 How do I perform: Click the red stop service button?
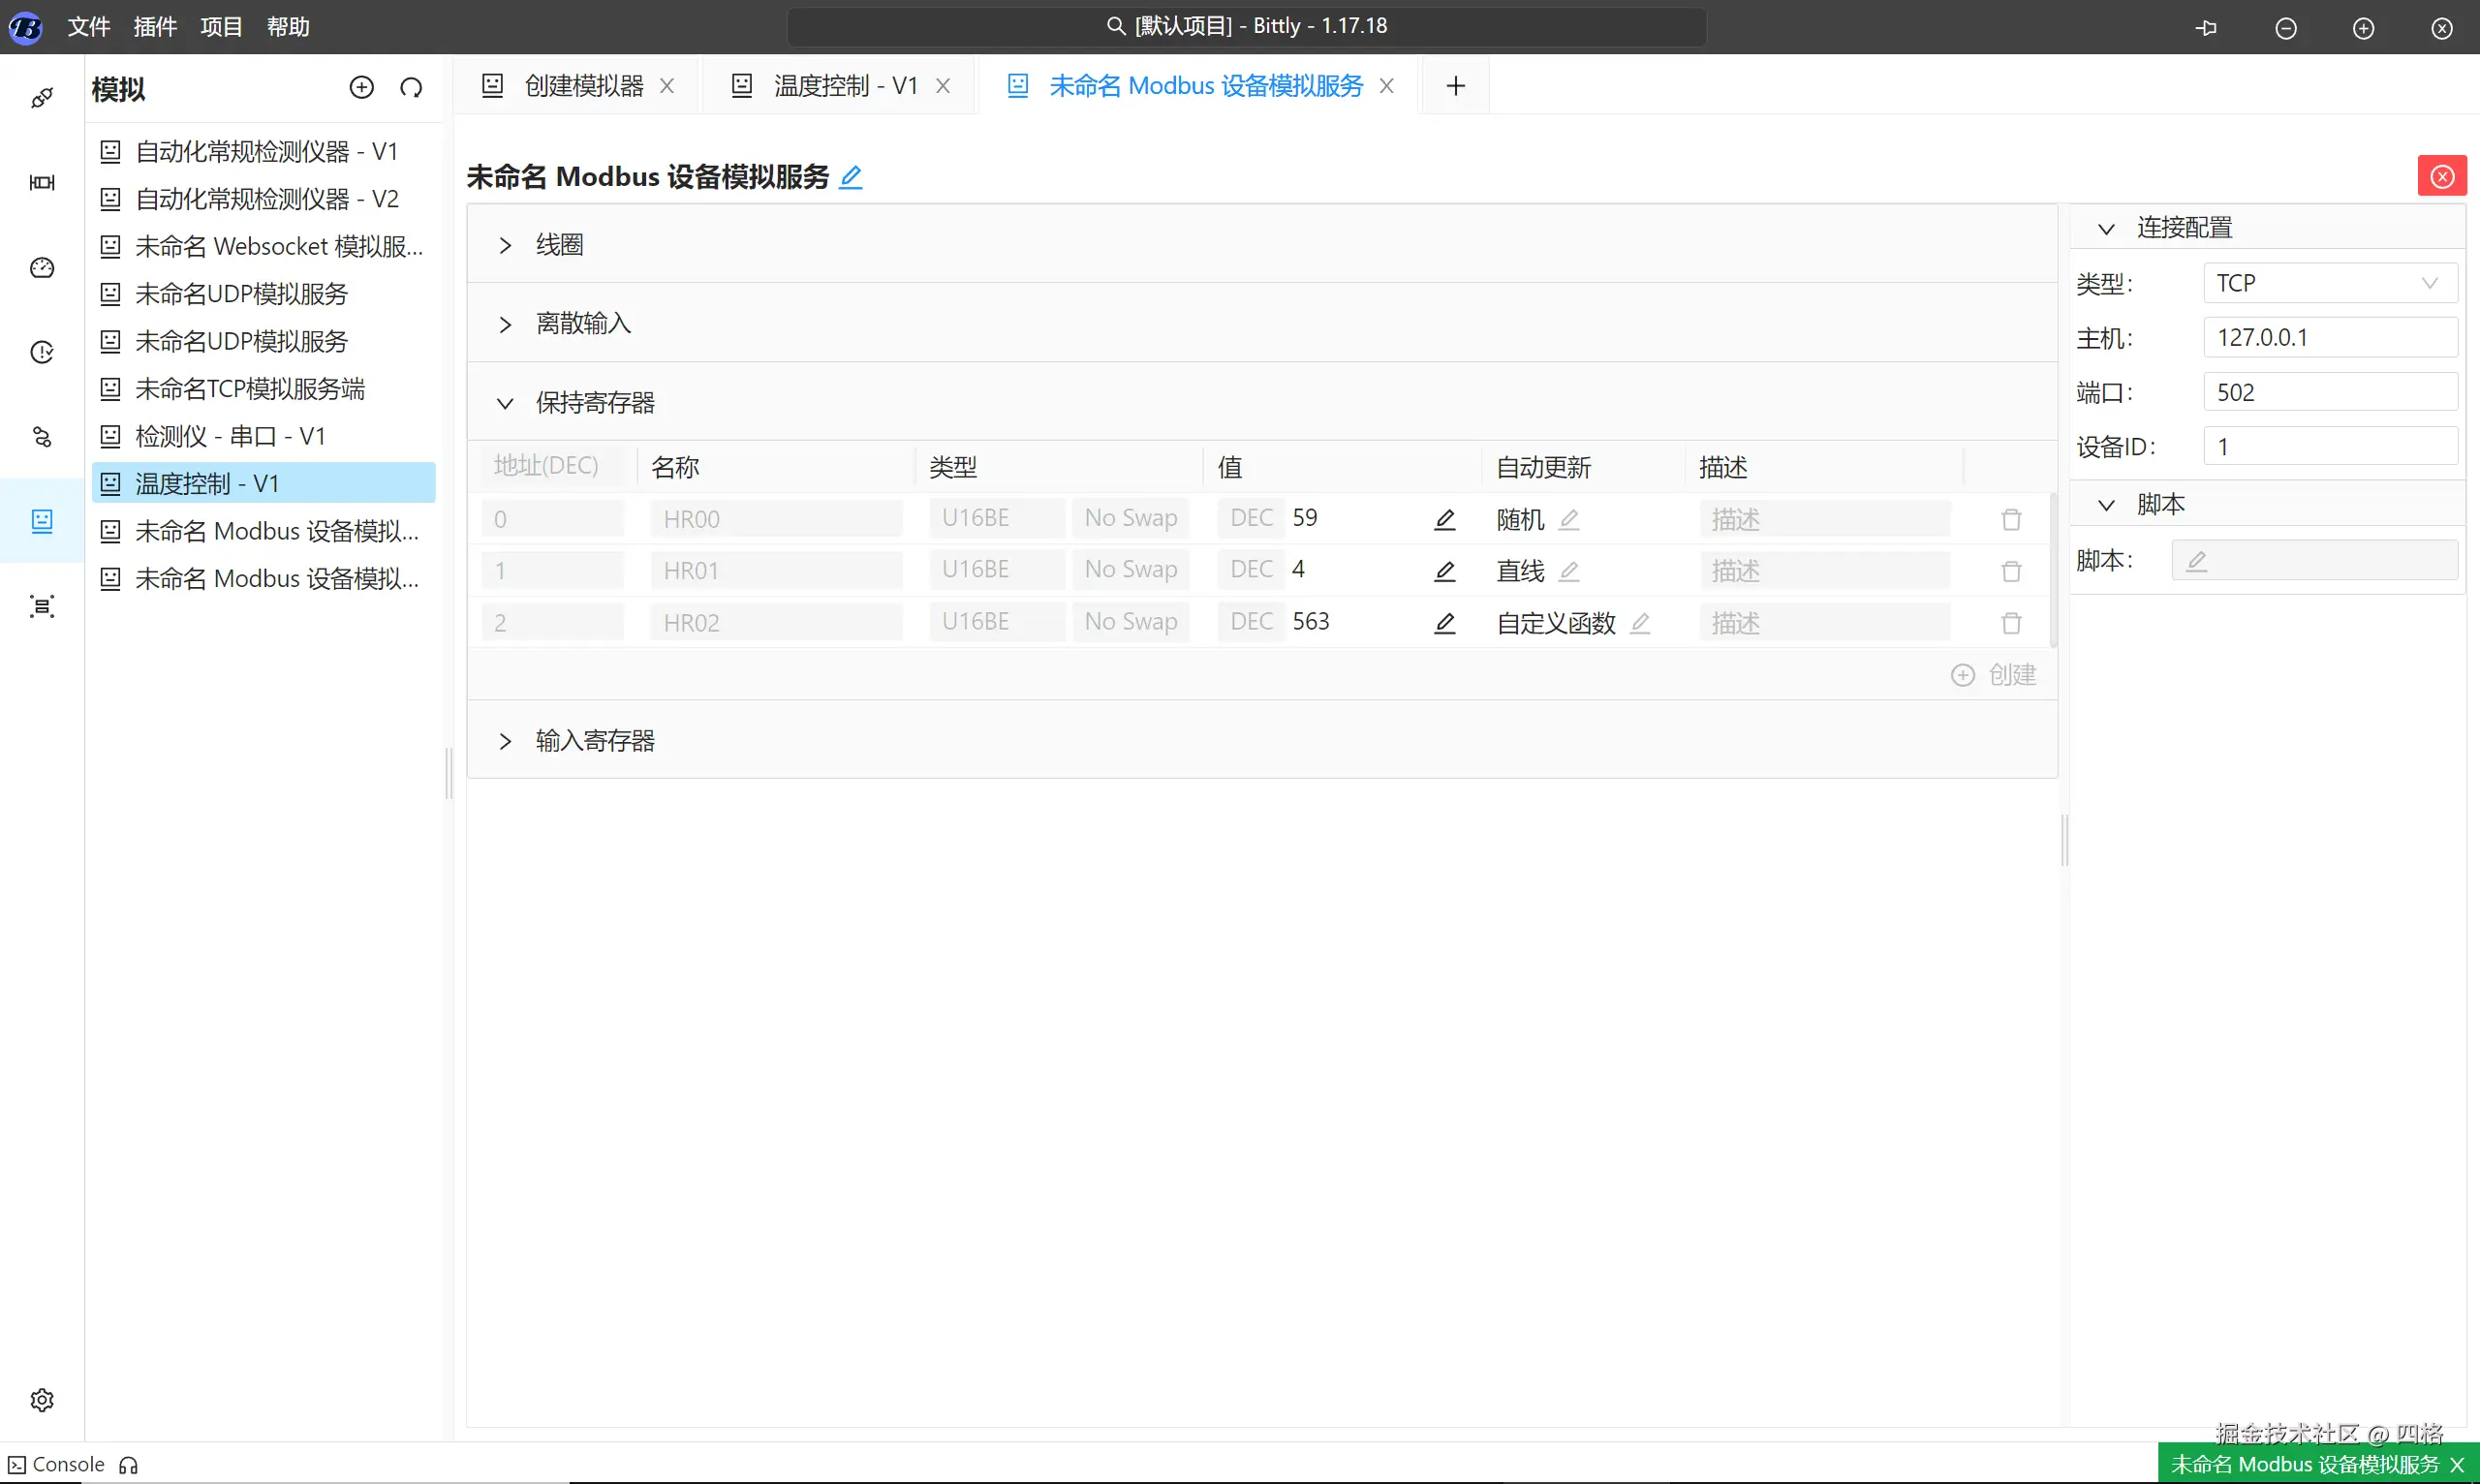point(2441,177)
